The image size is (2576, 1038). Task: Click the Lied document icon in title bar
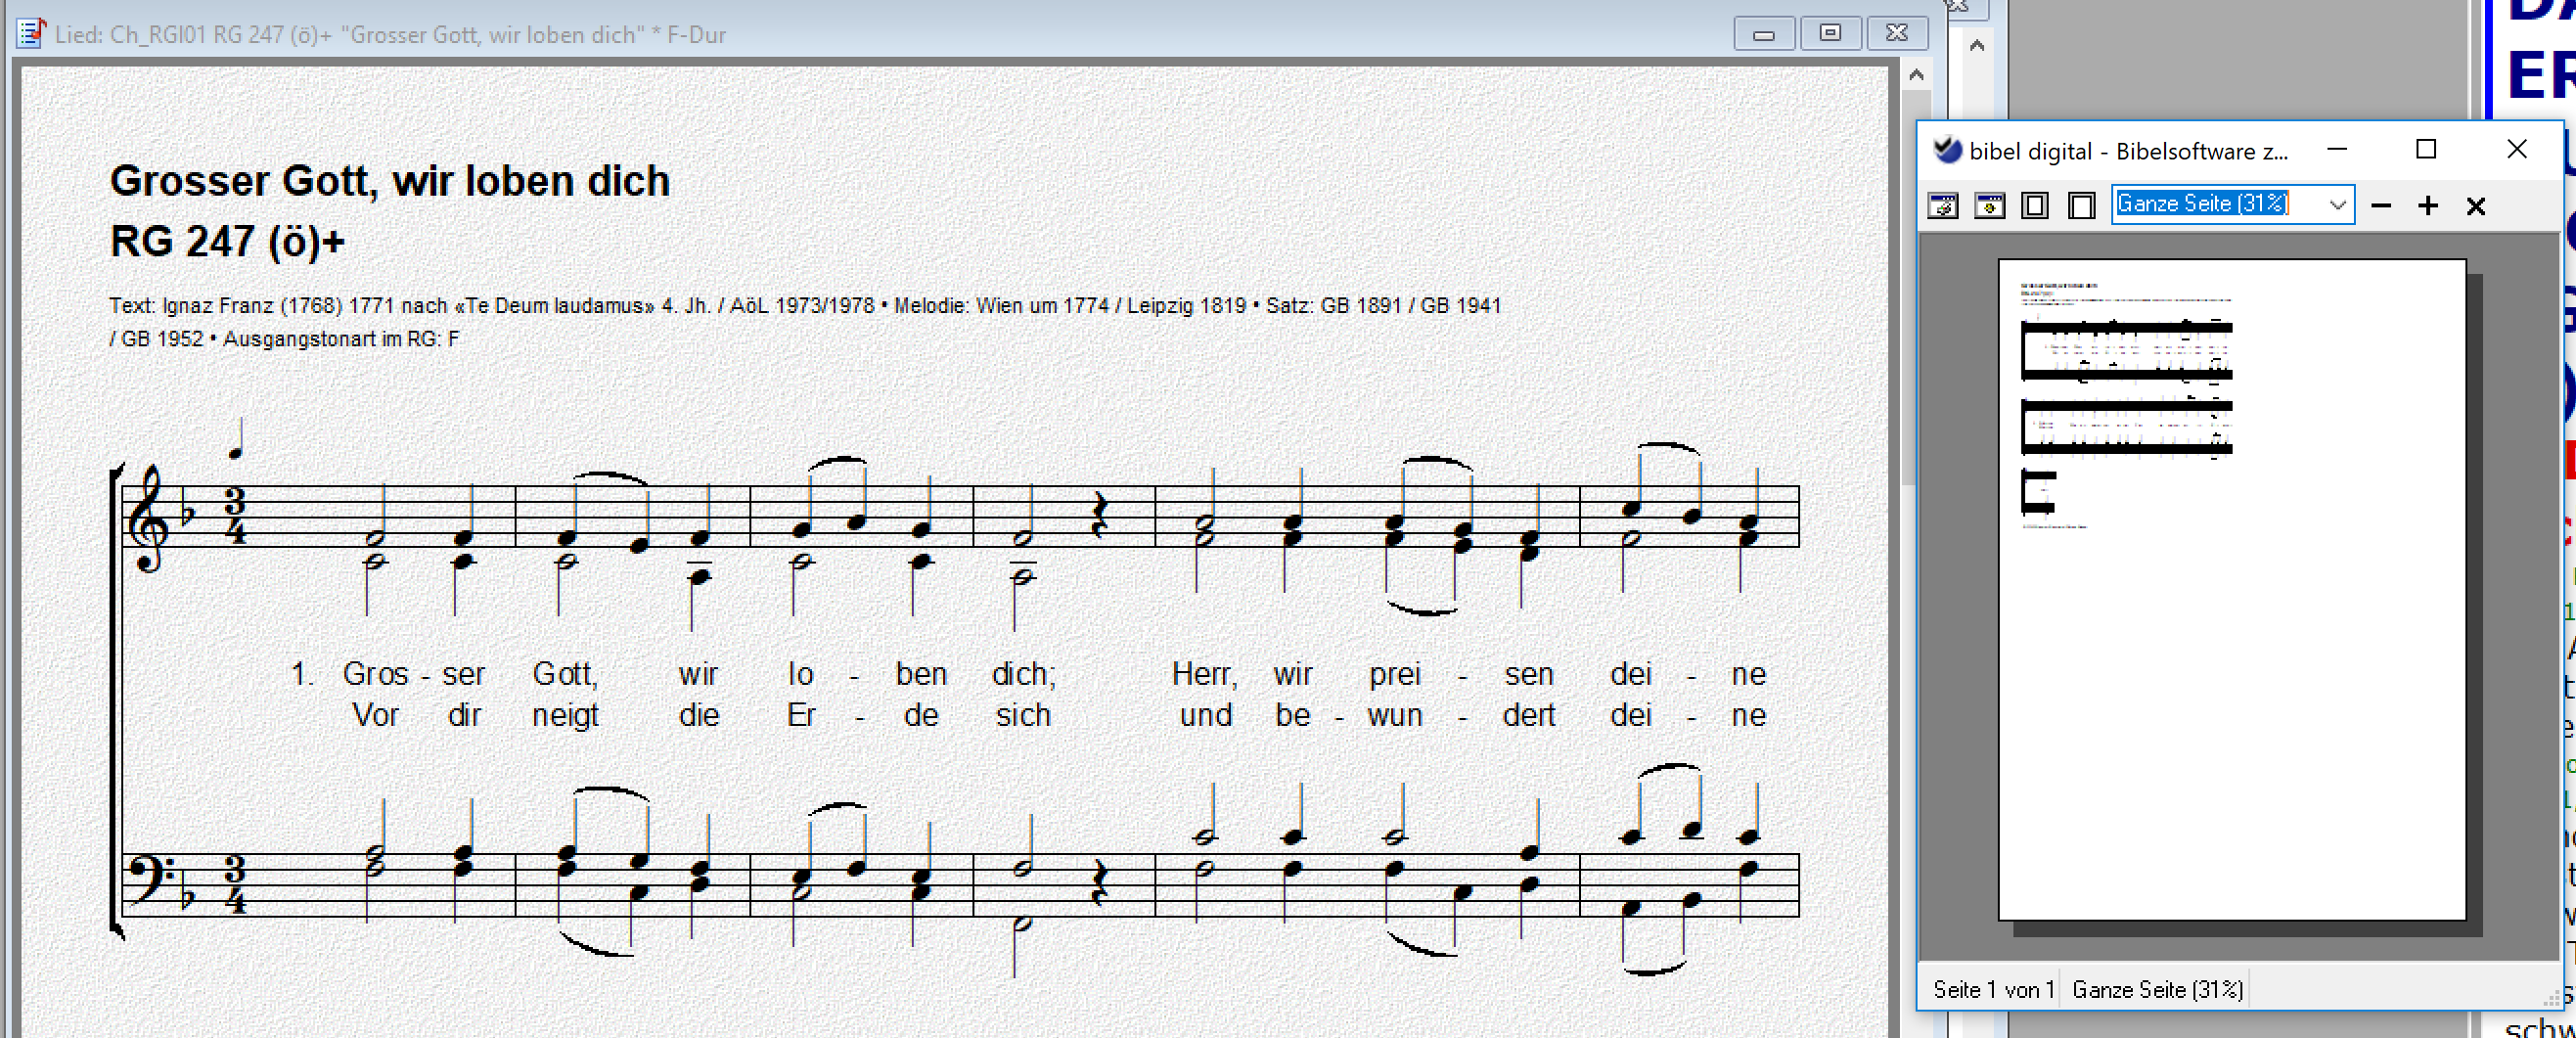pyautogui.click(x=31, y=34)
